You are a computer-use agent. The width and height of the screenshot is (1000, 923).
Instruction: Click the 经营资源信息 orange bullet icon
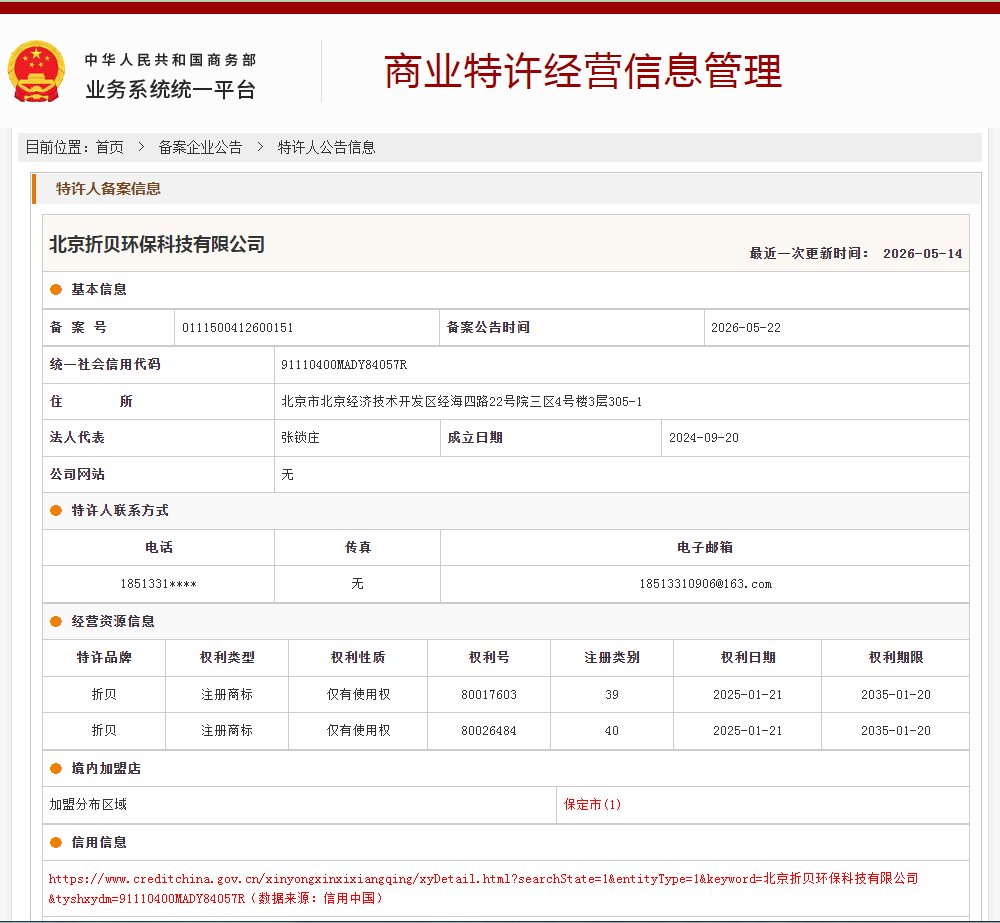(x=56, y=621)
